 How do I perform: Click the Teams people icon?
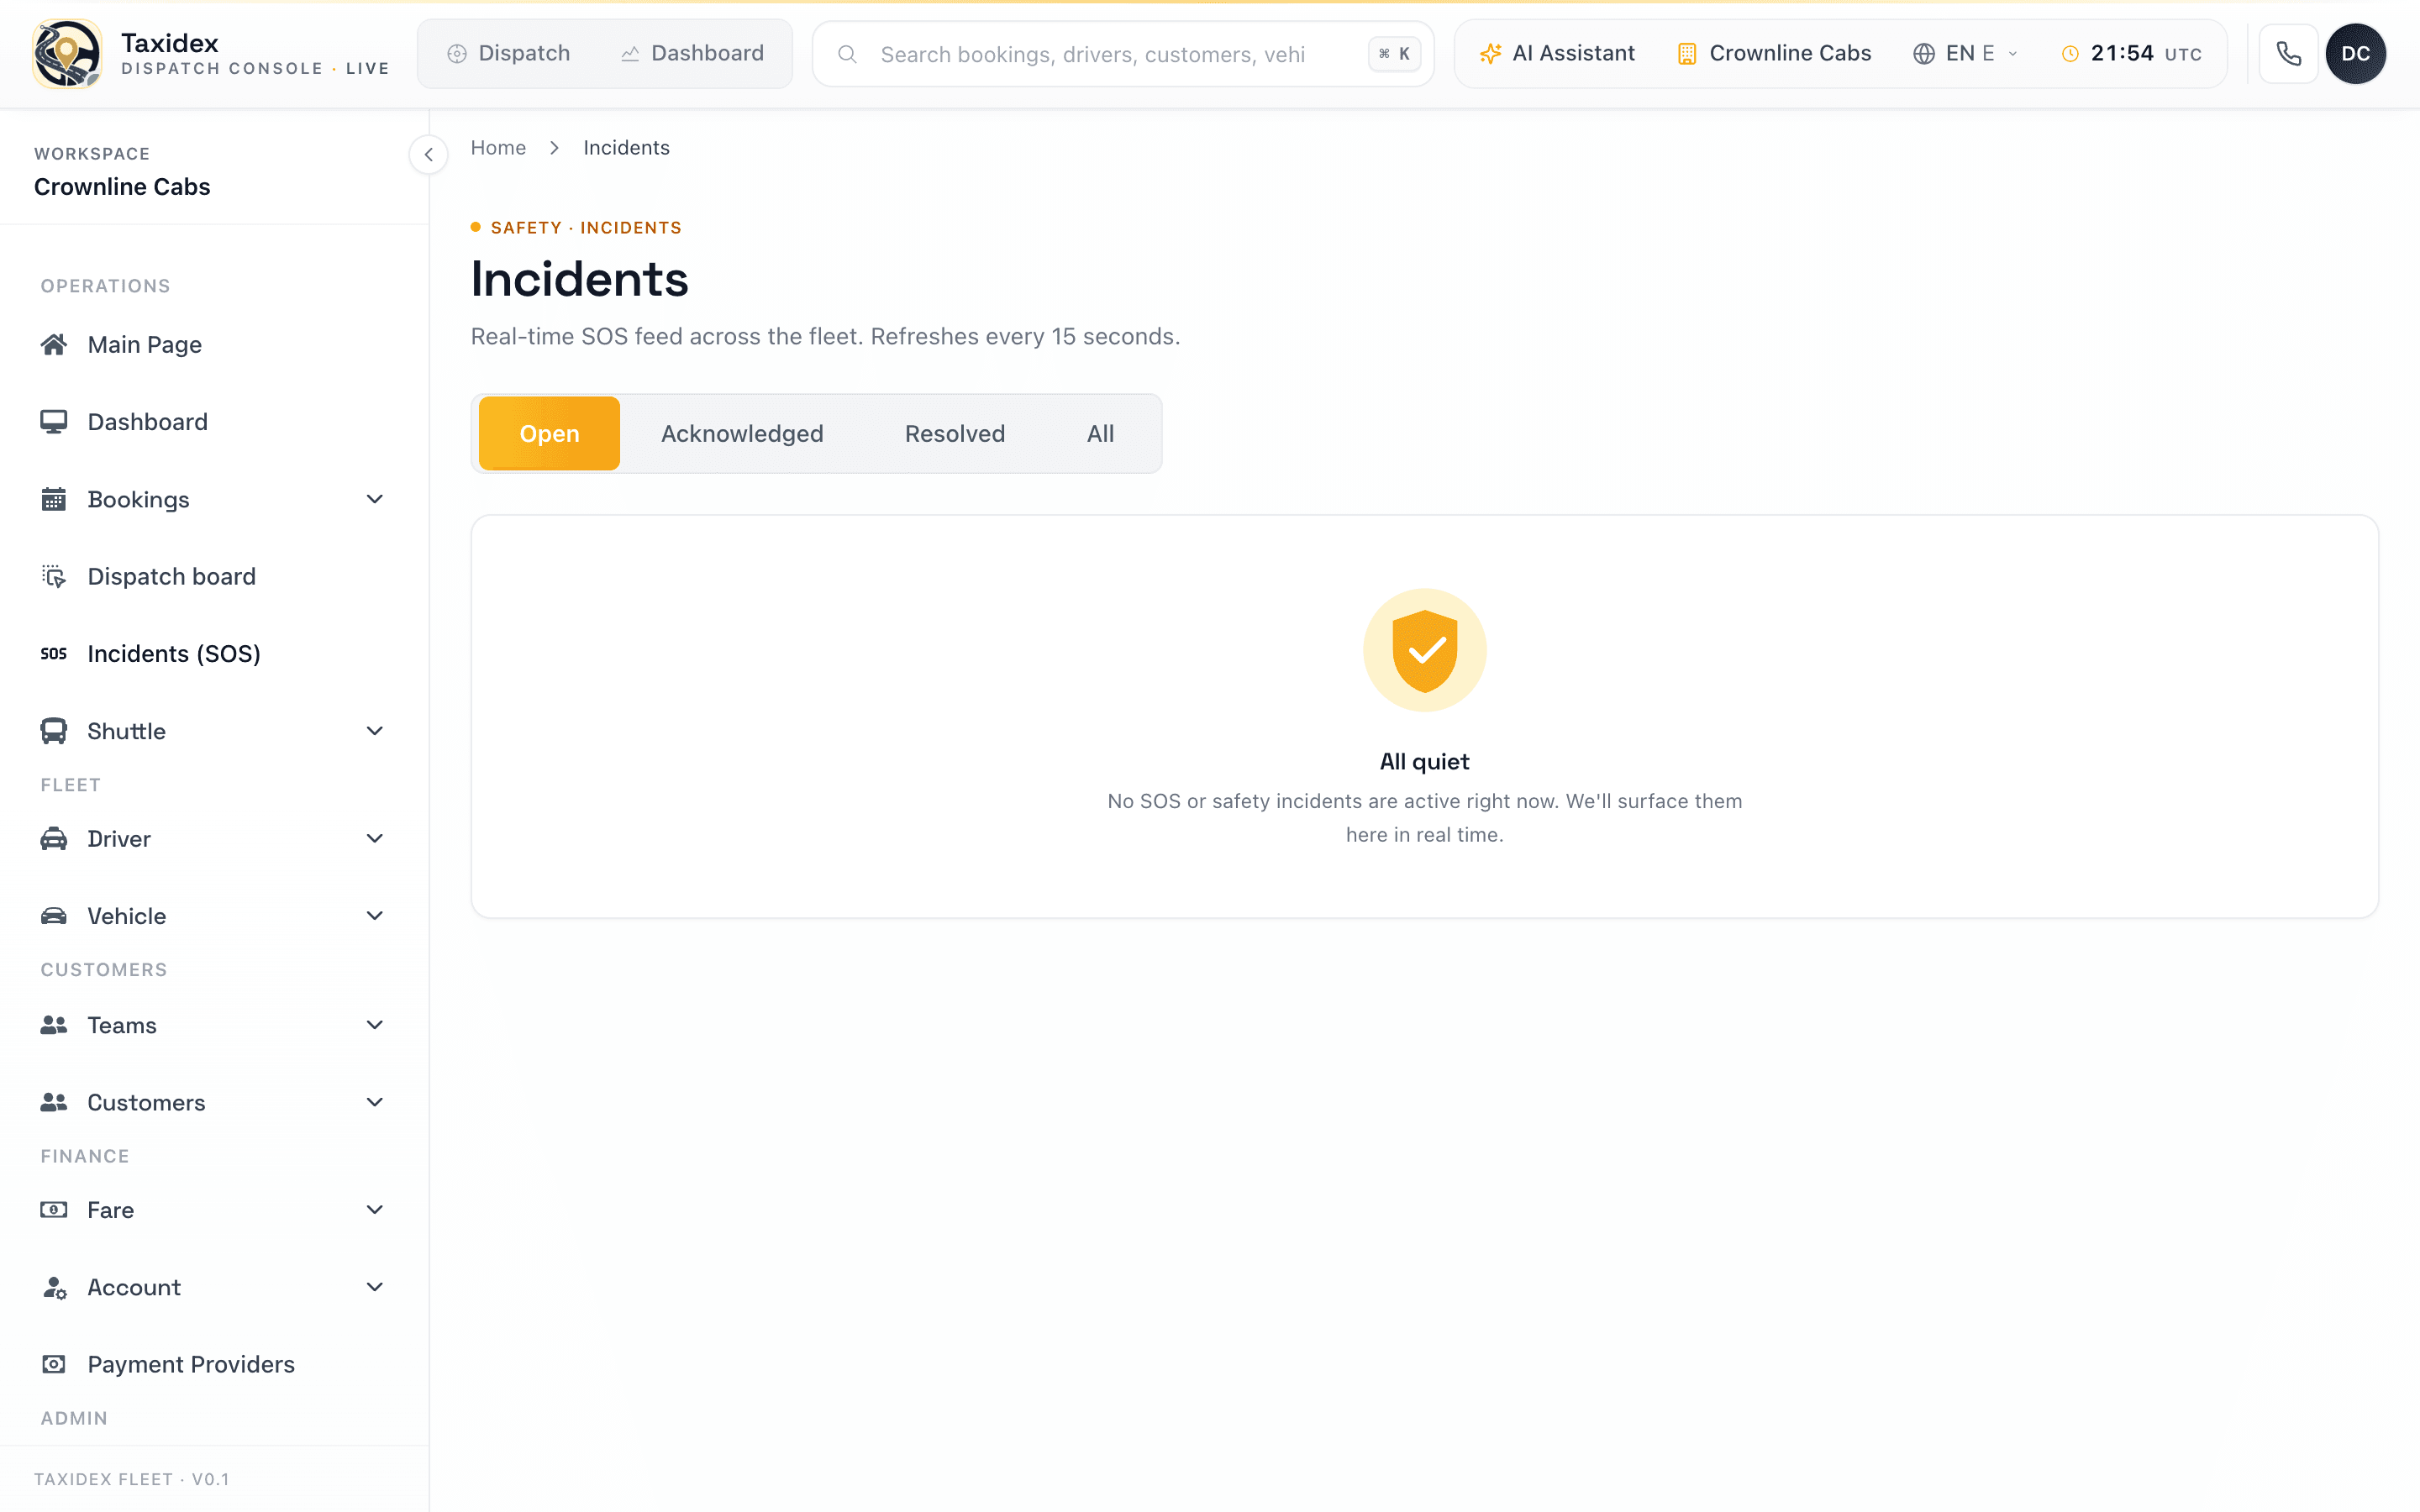(x=54, y=1025)
